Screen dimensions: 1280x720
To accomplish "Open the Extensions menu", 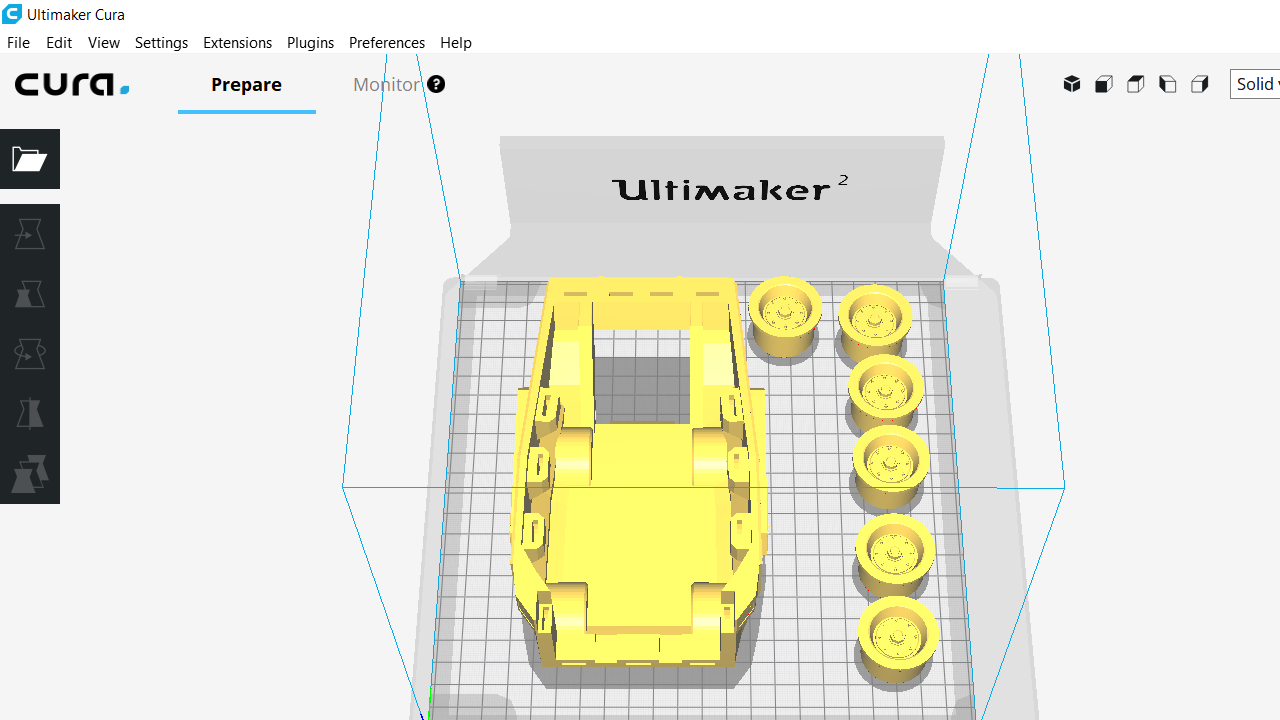I will coord(237,42).
